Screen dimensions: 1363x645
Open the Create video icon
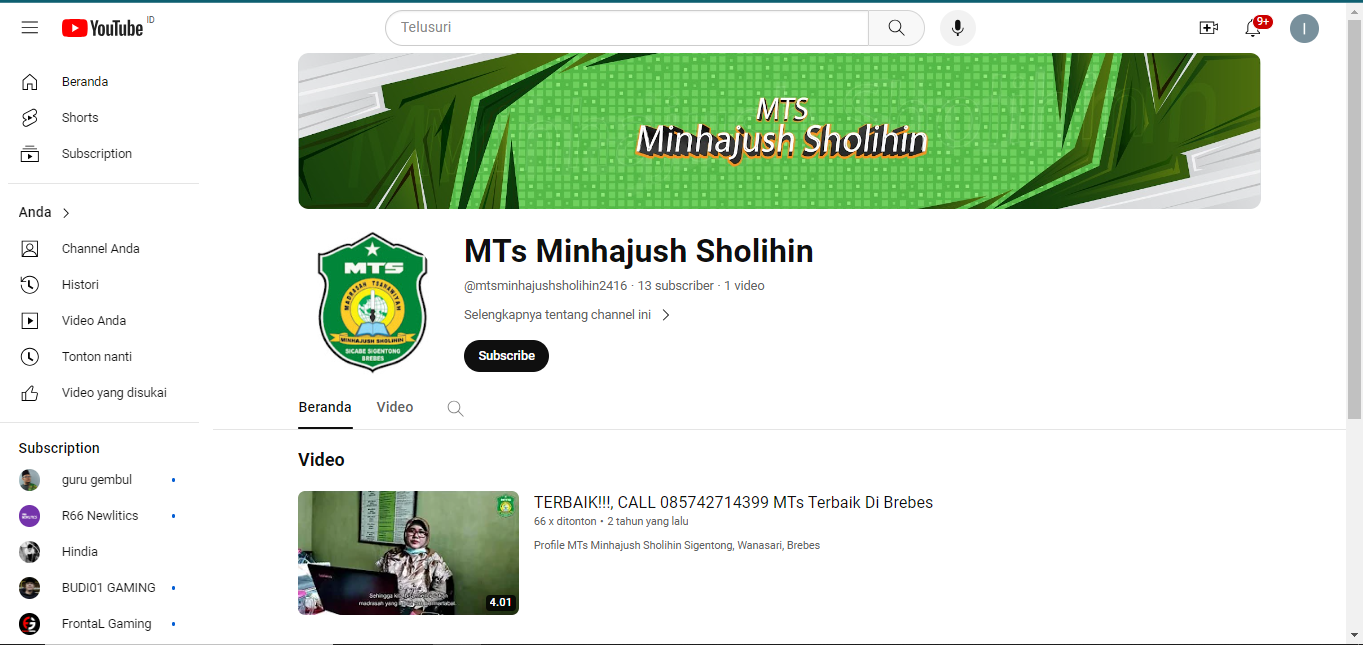click(x=1209, y=28)
